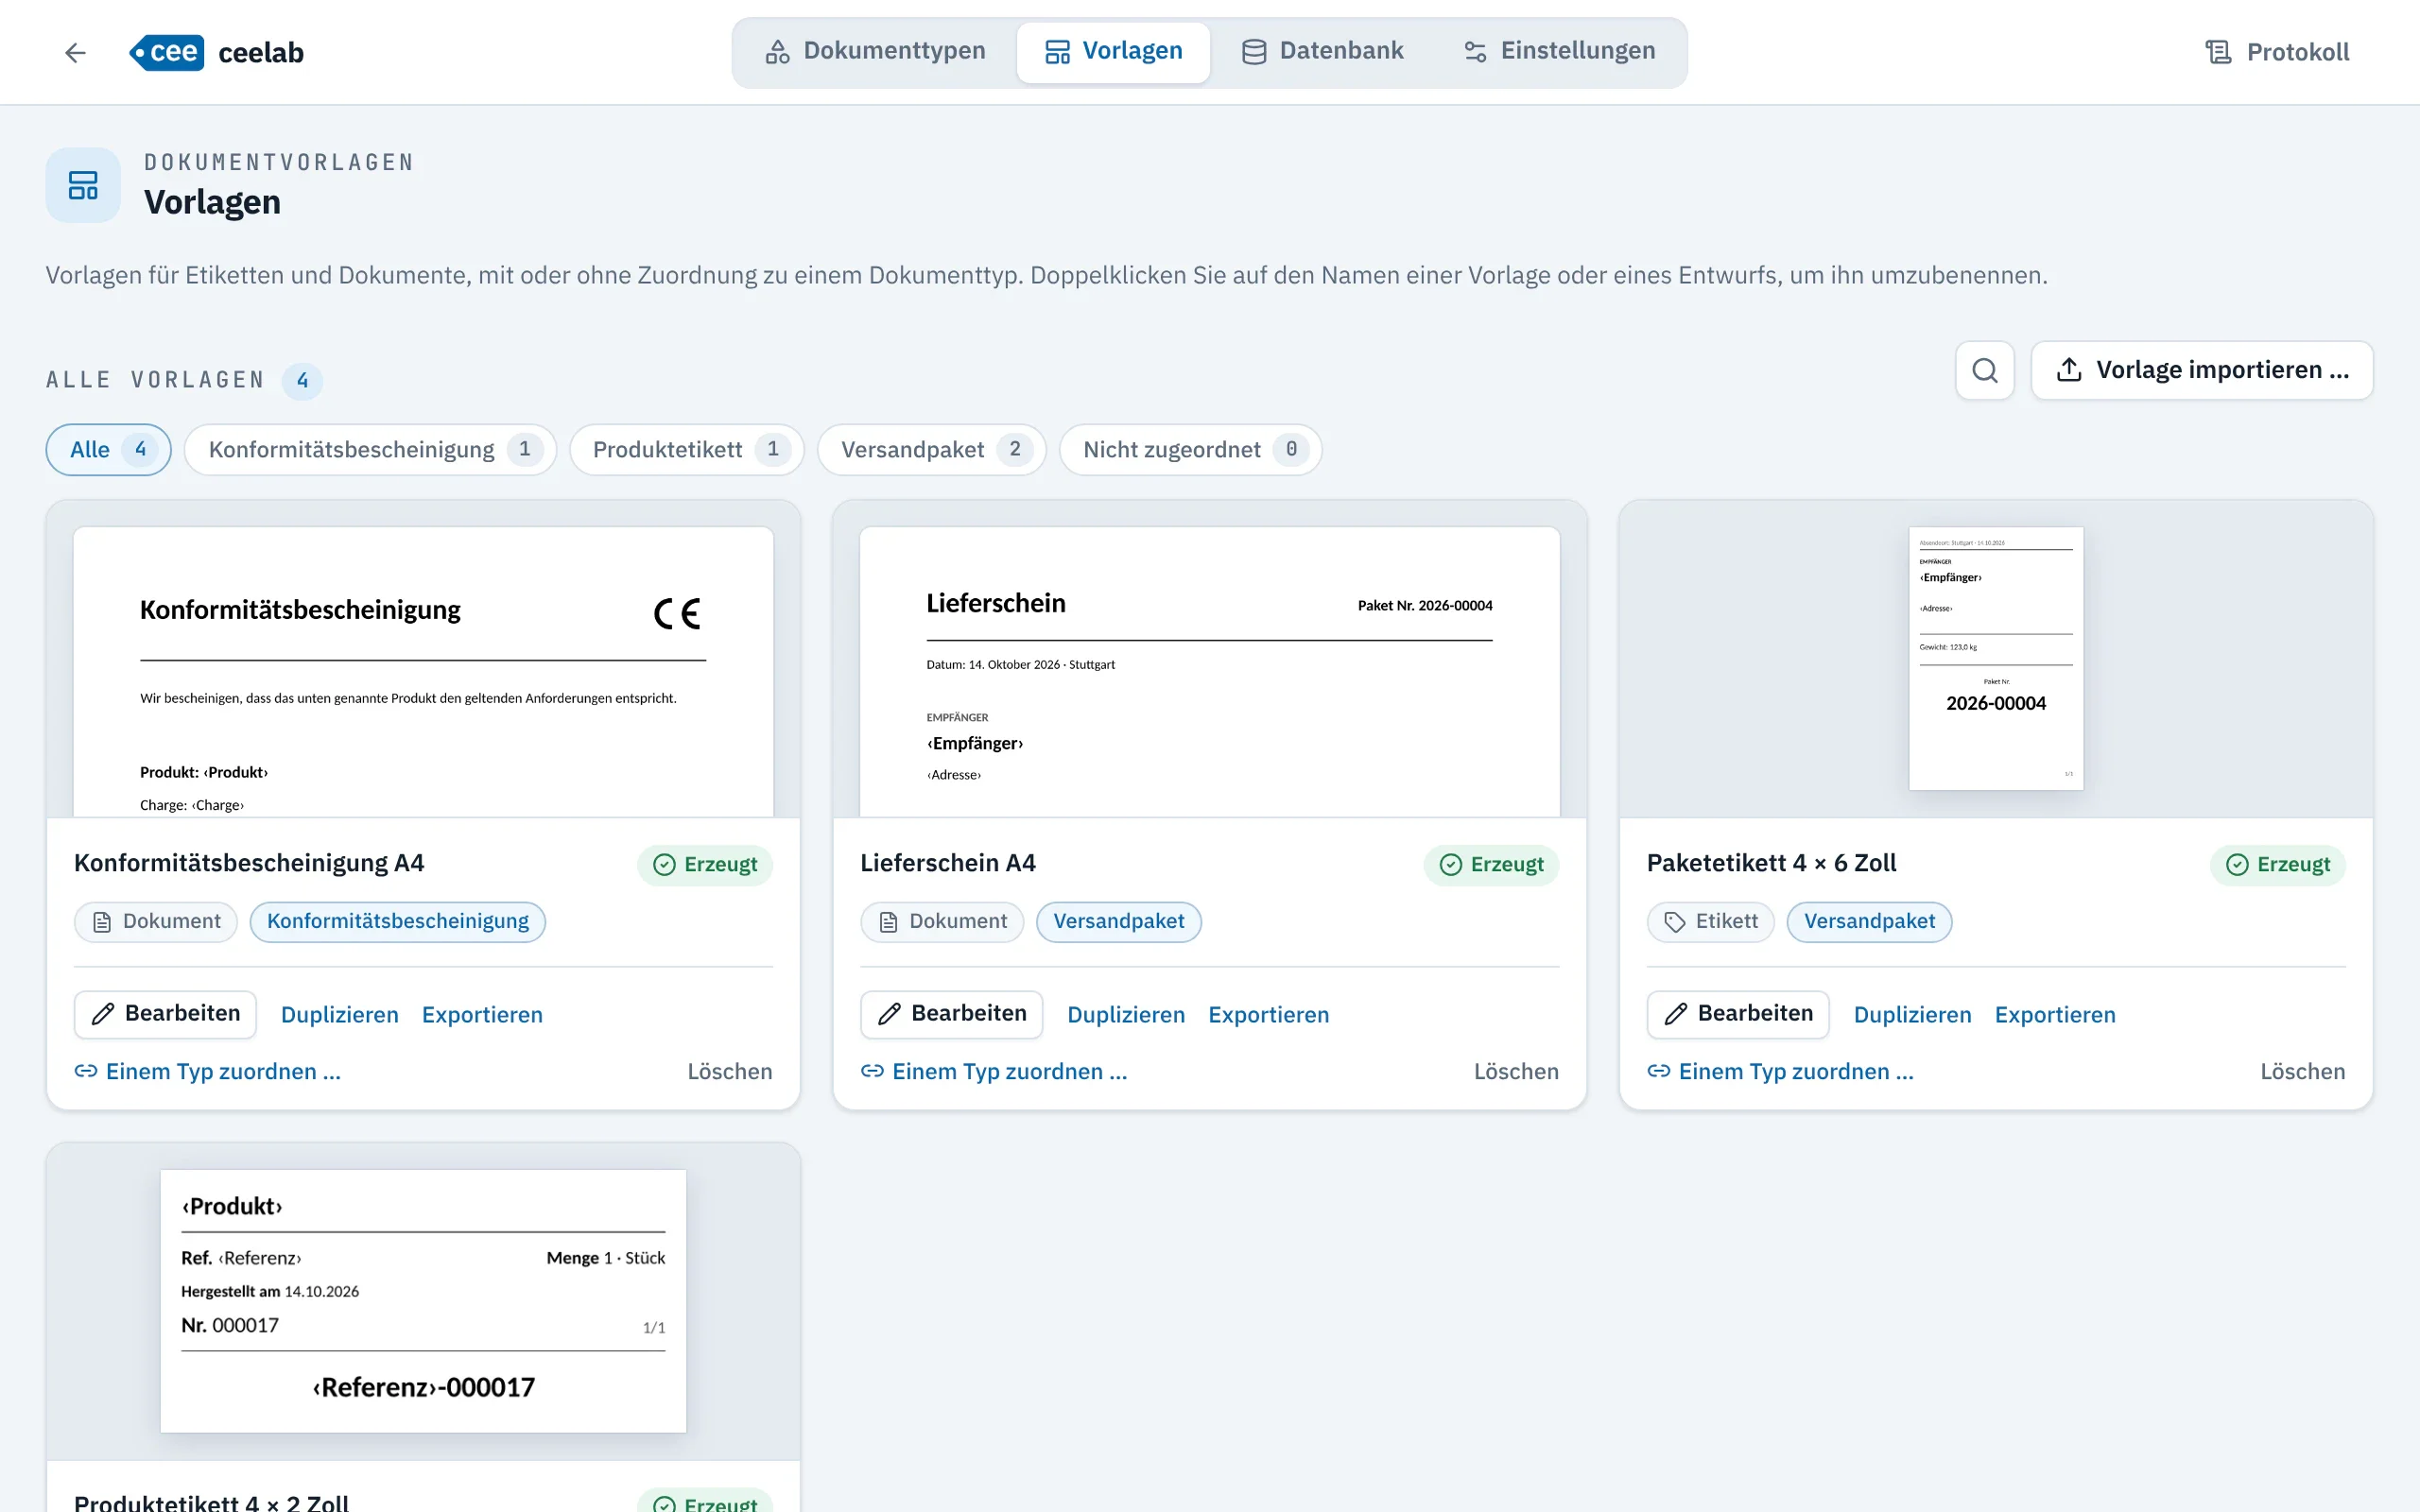Export the Konformitätsbescheinigung A4 template
This screenshot has width=2420, height=1512.
pos(482,1015)
